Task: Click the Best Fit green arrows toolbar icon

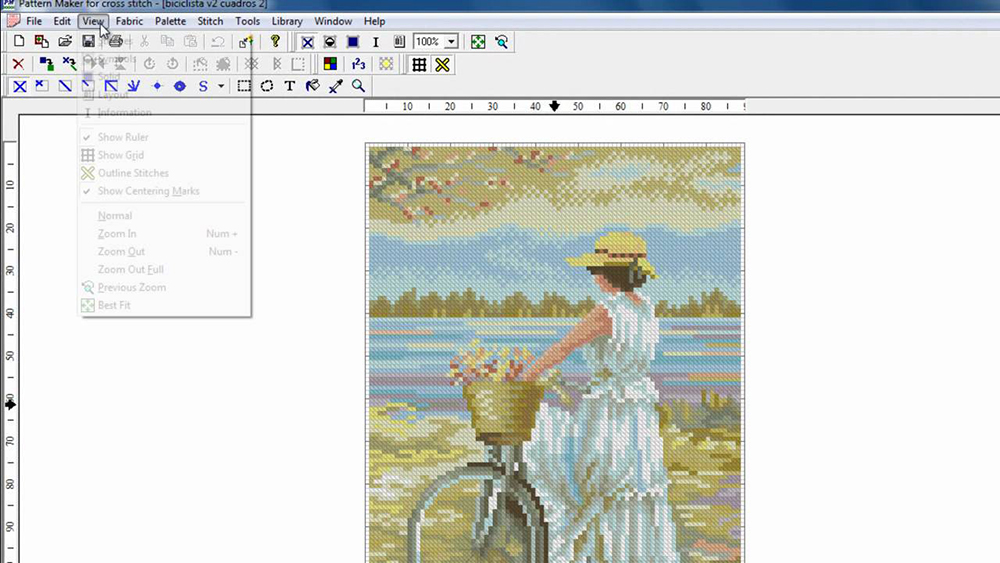Action: tap(478, 42)
